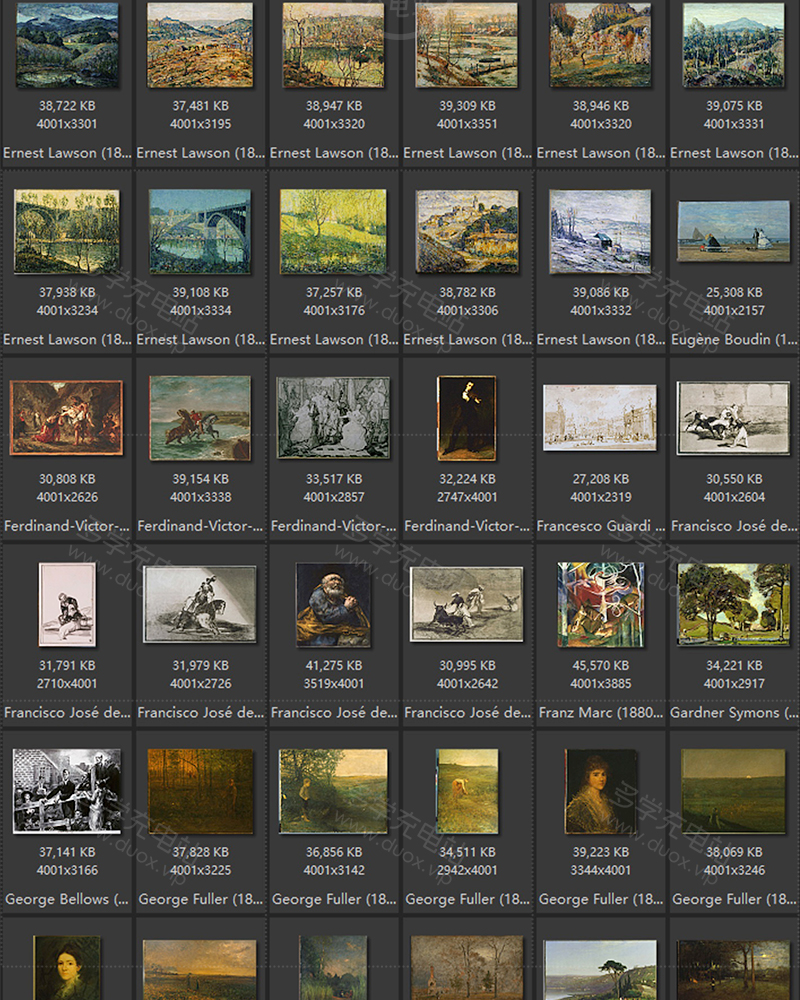The width and height of the screenshot is (800, 1000).
Task: Open the Goya old man praying painting
Action: (333, 604)
